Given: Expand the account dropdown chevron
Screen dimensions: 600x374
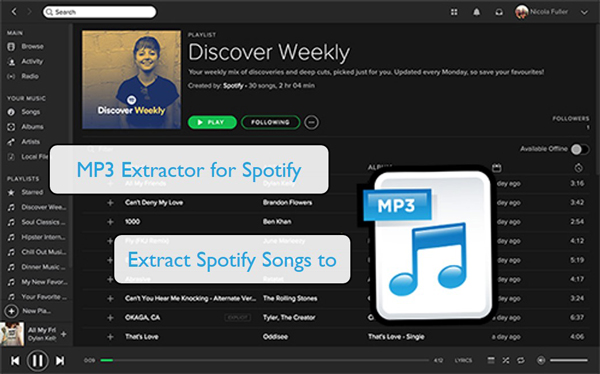Looking at the screenshot, I should pyautogui.click(x=584, y=12).
